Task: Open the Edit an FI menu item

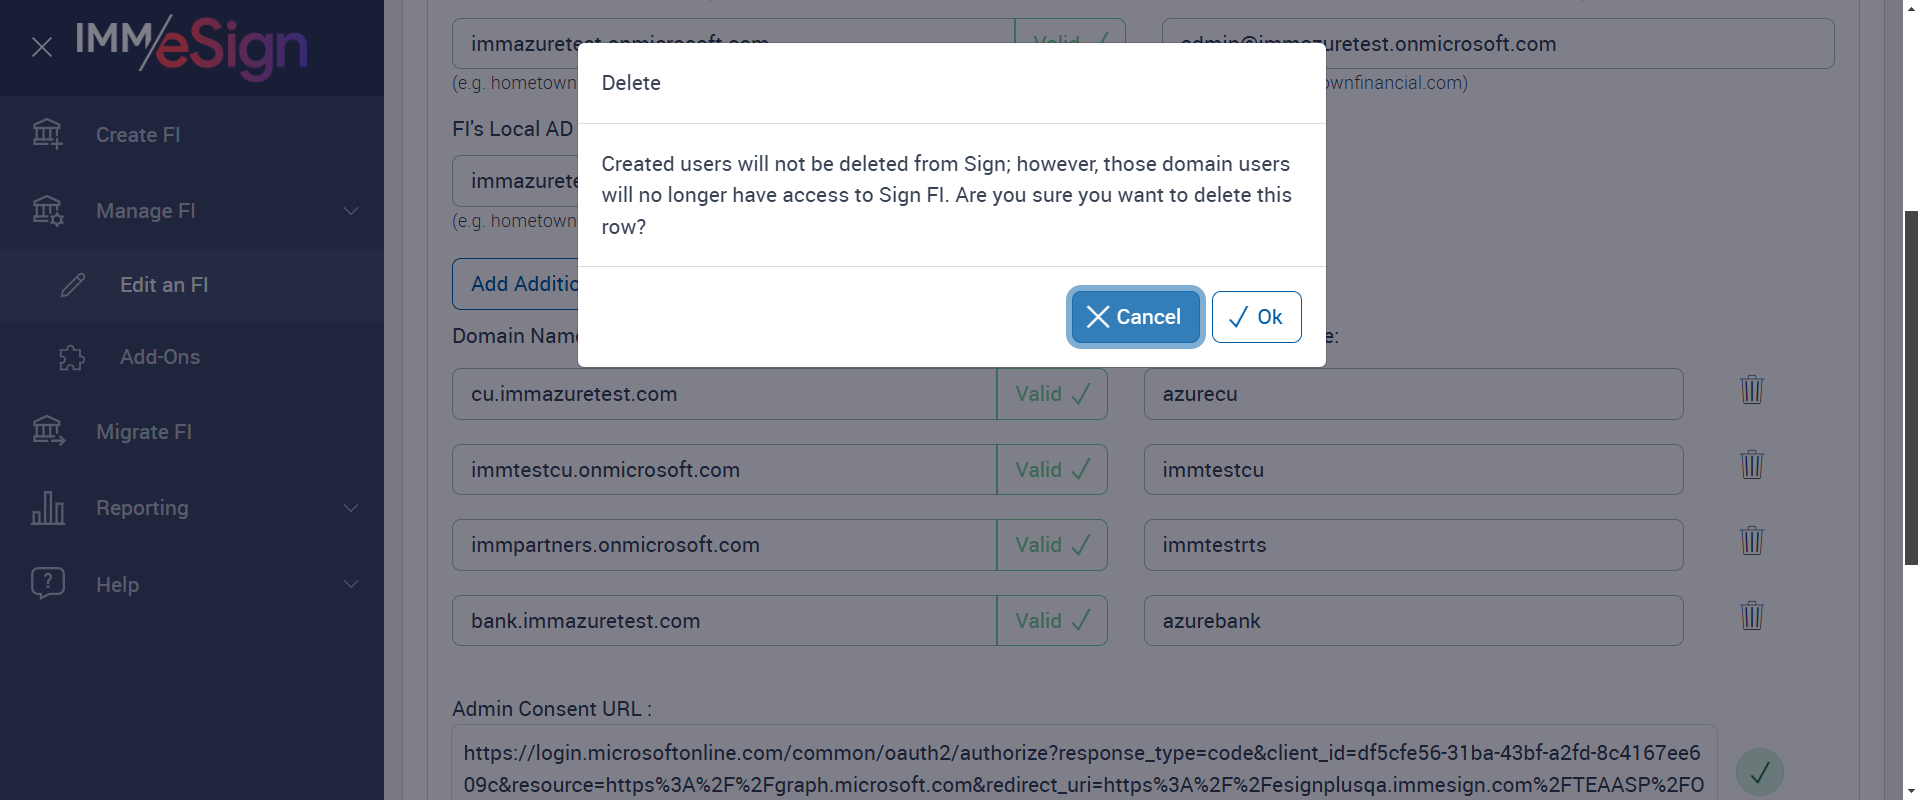Action: pyautogui.click(x=164, y=285)
